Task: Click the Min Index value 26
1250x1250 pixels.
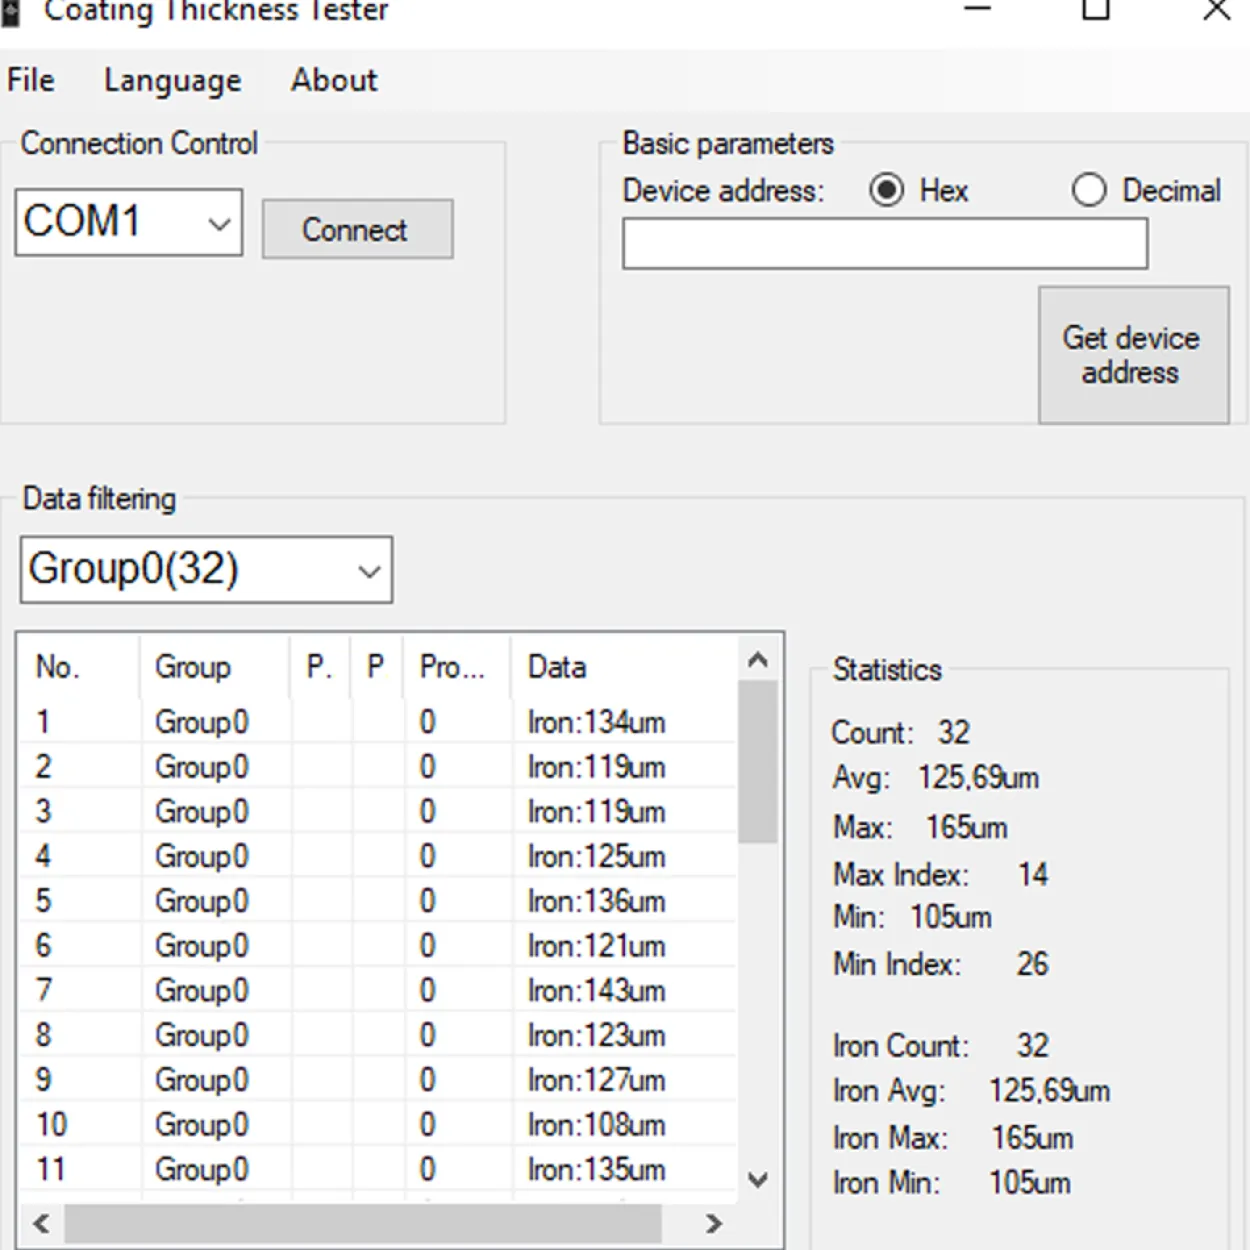Action: [x=1033, y=964]
